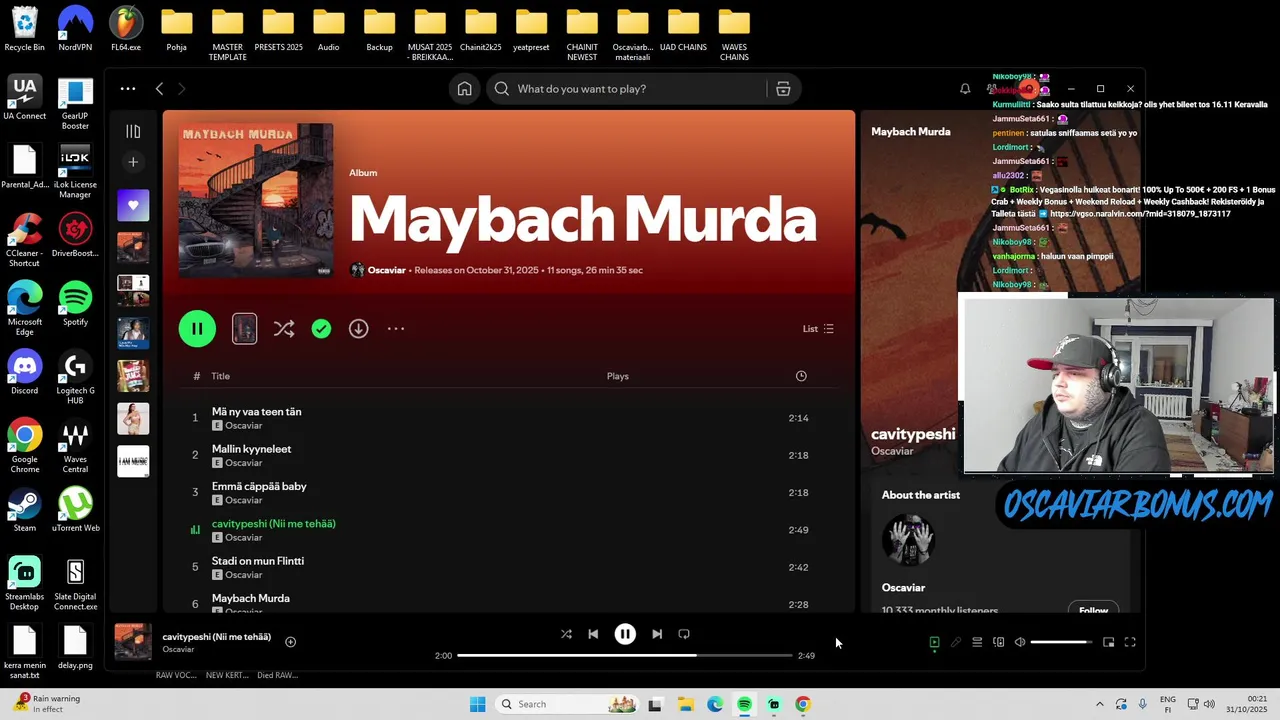Toggle the Now Playing view button
Viewport: 1280px width, 720px height.
(934, 642)
